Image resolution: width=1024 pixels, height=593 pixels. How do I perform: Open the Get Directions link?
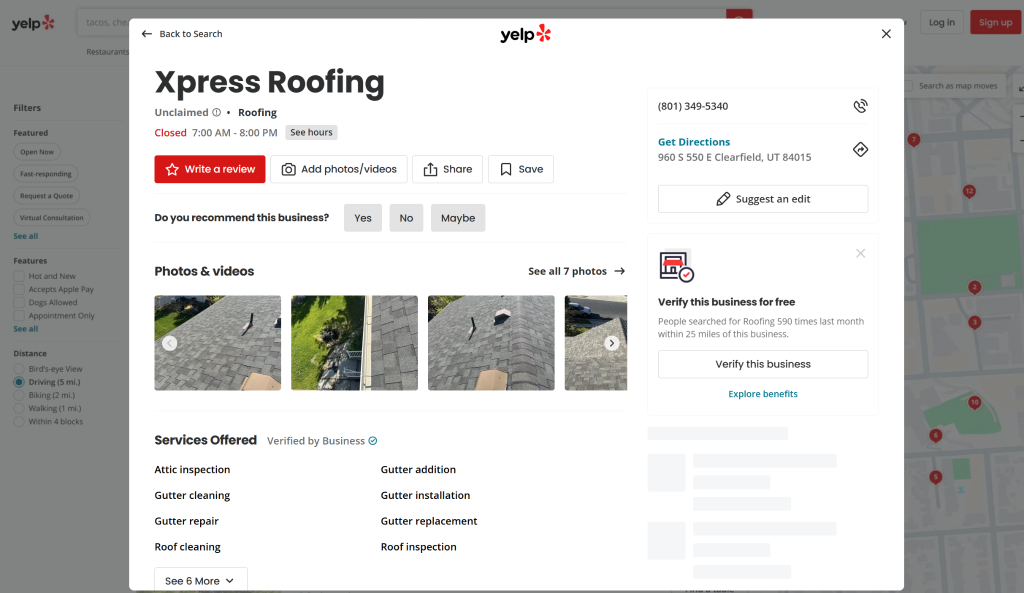pos(694,142)
